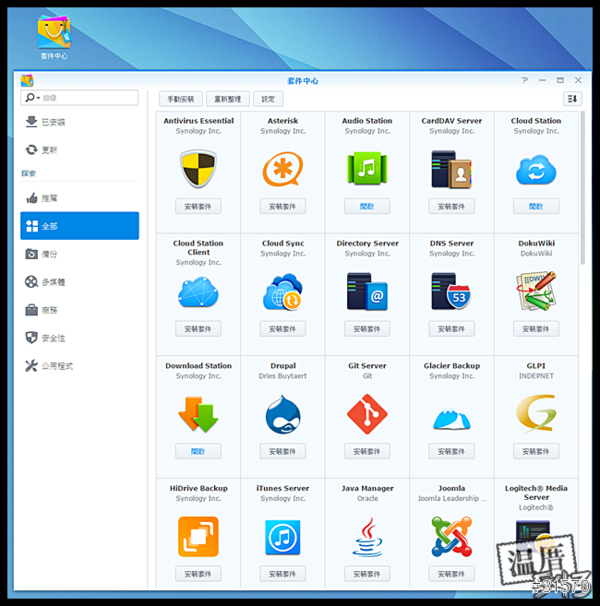This screenshot has width=600, height=606.
Task: Select the Installed (已安裝) sidebar item
Action: click(x=80, y=122)
